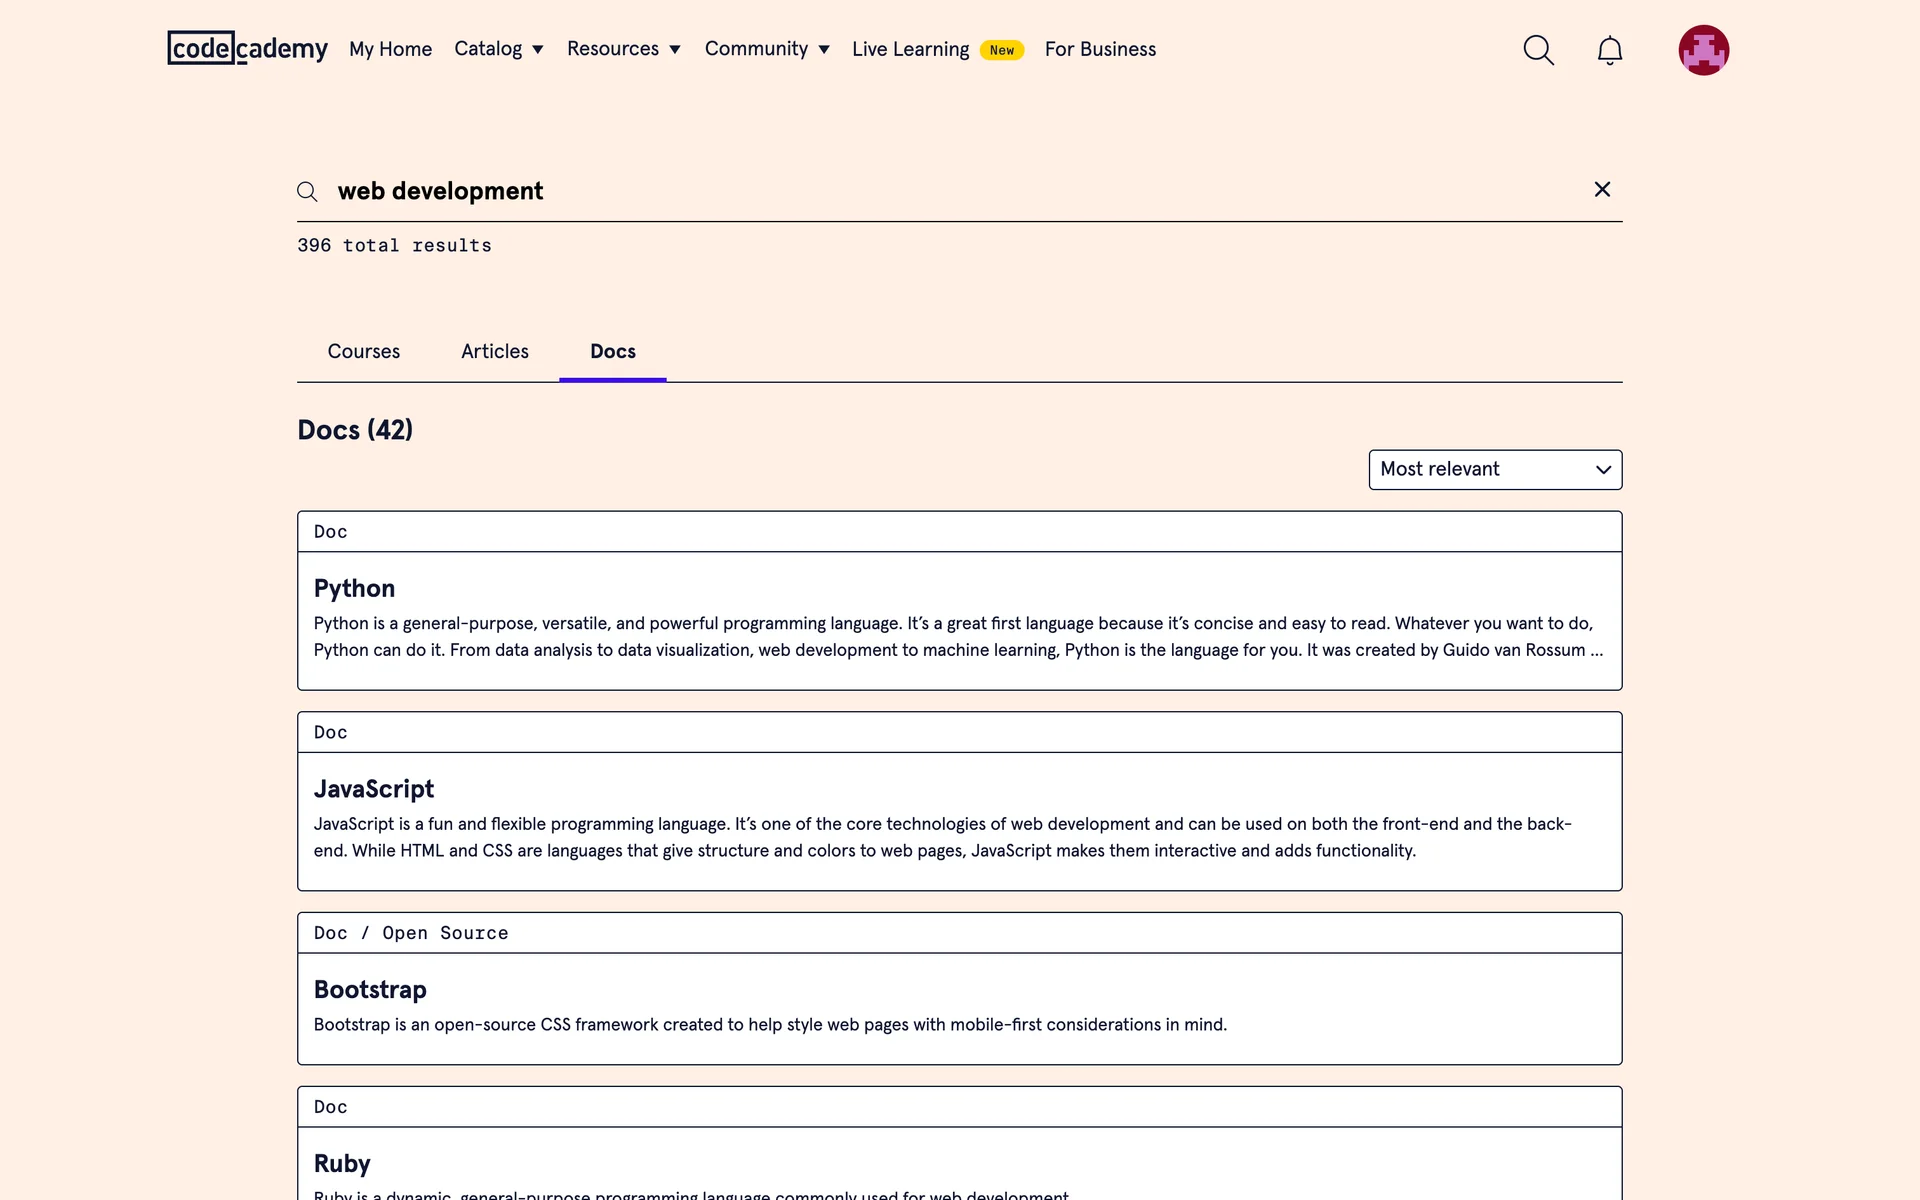Open the Most relevant sort dropdown
This screenshot has width=1920, height=1200.
click(1495, 469)
